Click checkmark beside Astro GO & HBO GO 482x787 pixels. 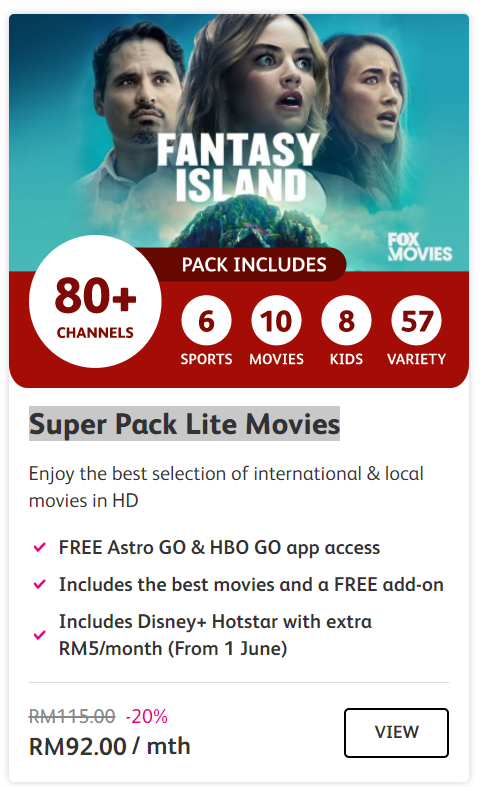(x=39, y=547)
